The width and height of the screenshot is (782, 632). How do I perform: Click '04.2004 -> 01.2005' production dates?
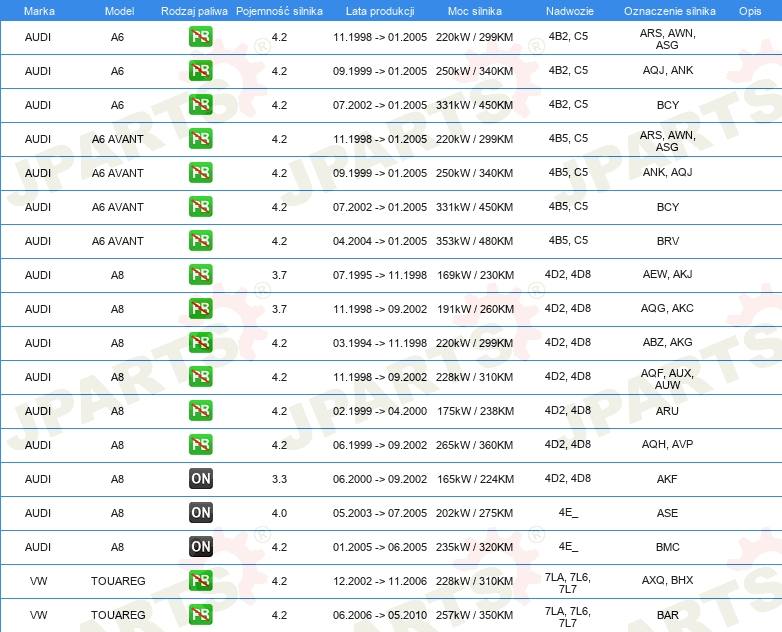pyautogui.click(x=380, y=241)
